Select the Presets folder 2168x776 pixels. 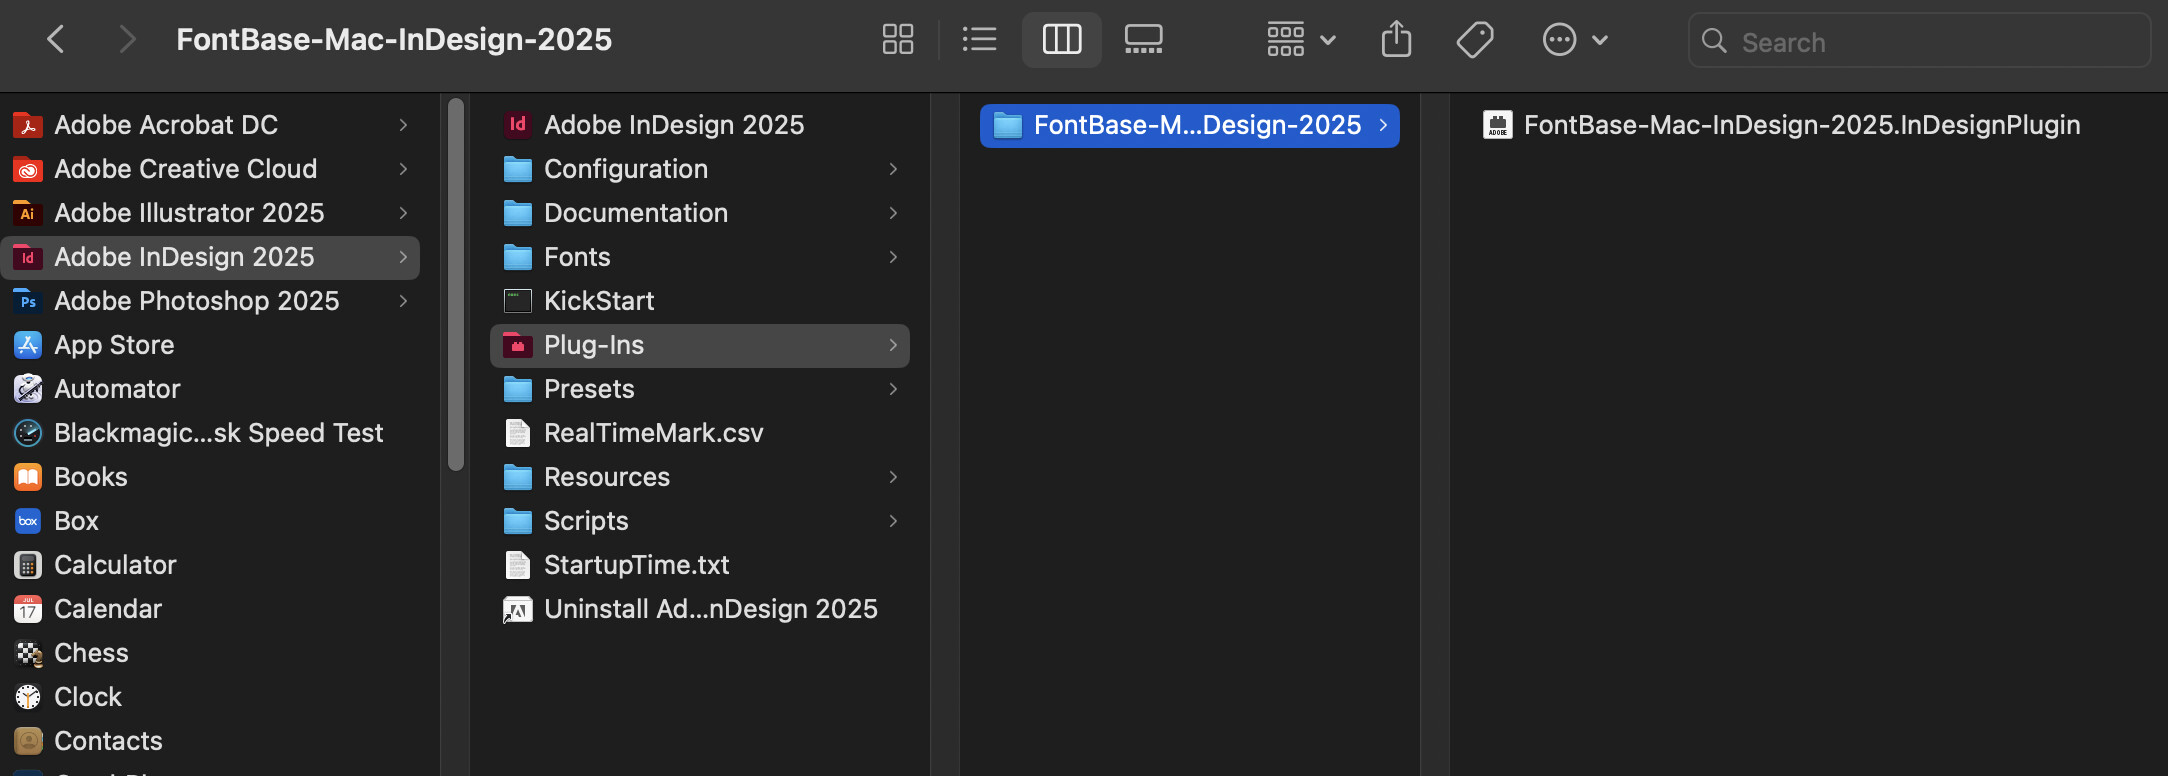[x=700, y=389]
